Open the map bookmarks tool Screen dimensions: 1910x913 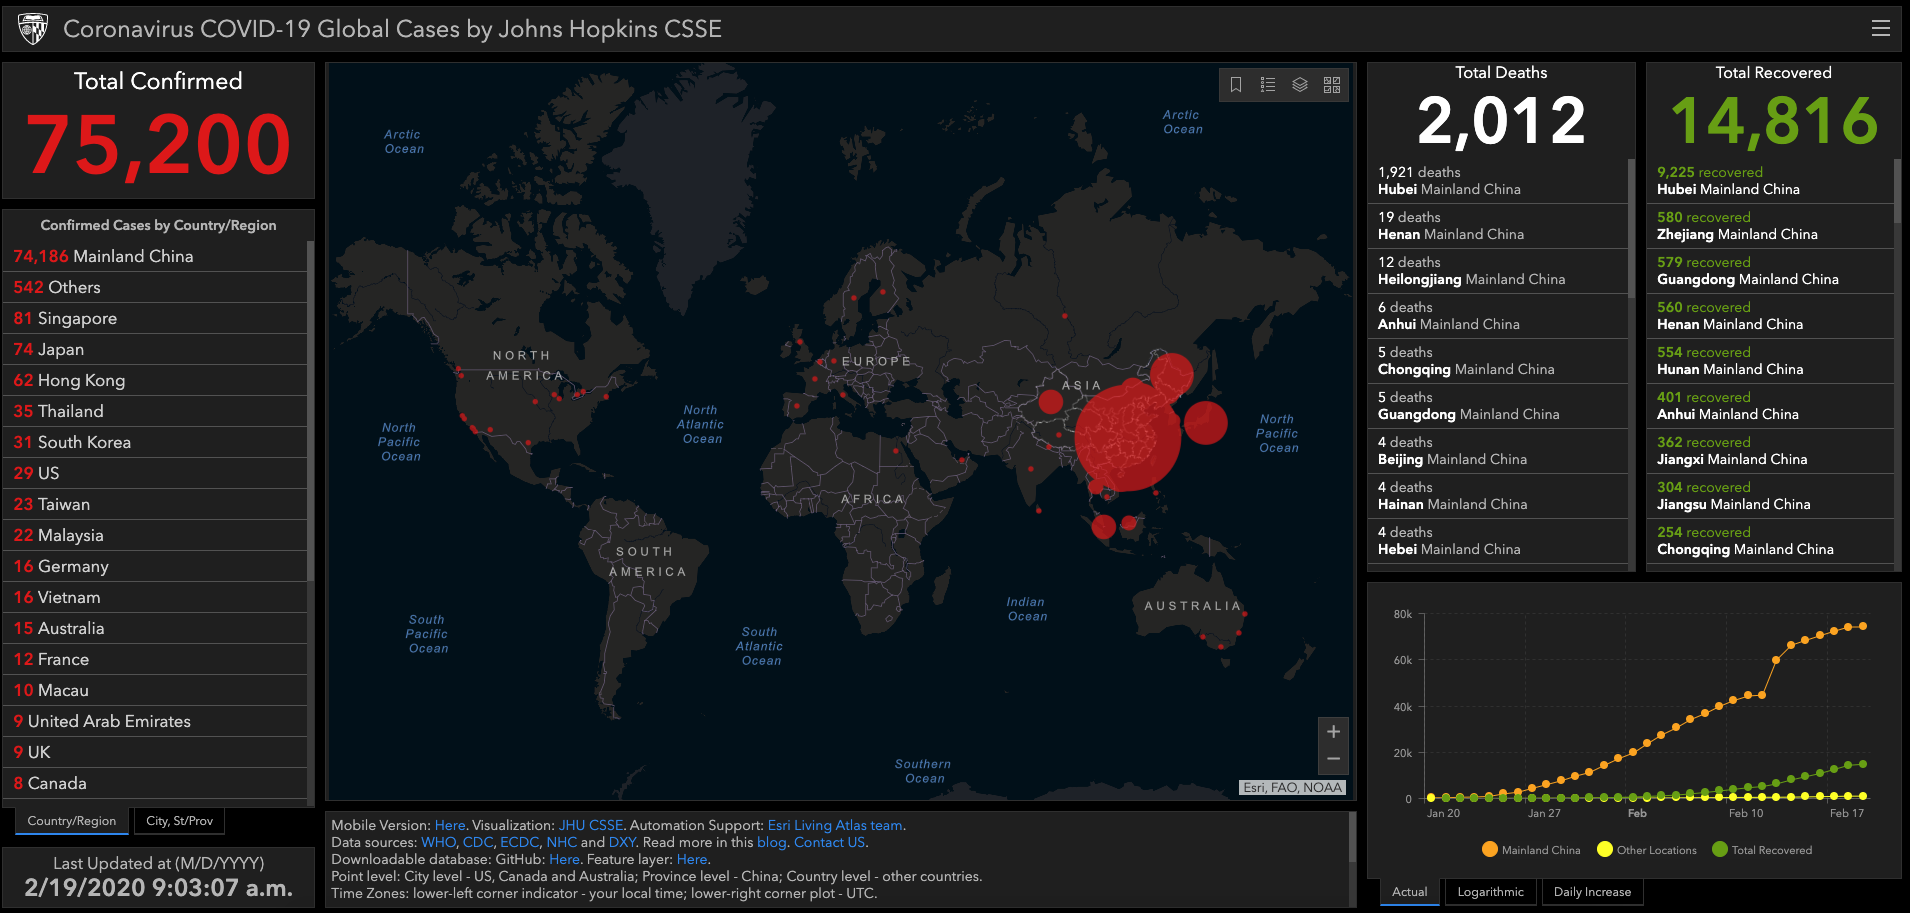[1236, 85]
